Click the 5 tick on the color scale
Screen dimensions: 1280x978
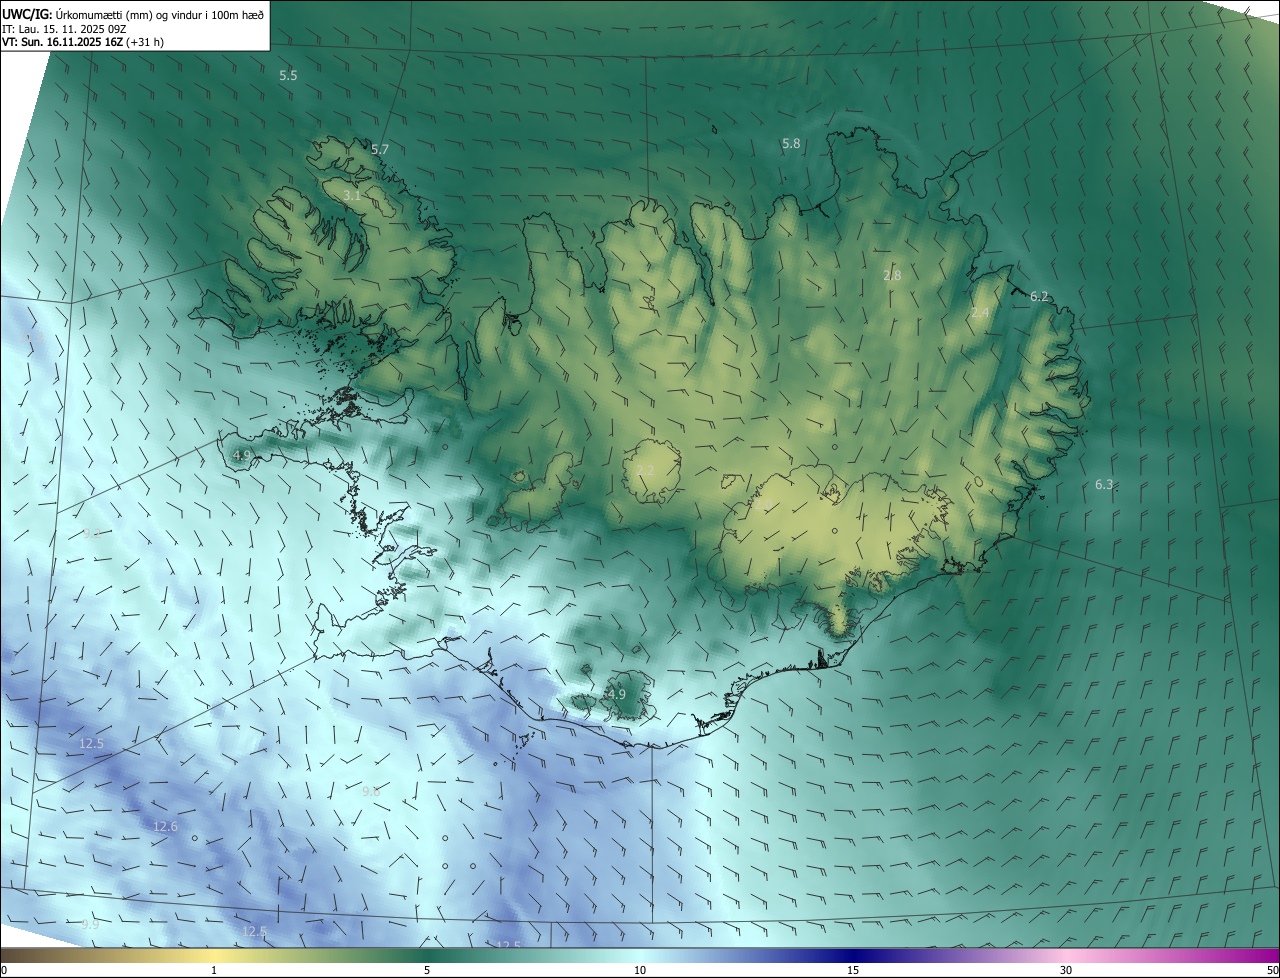pyautogui.click(x=427, y=970)
